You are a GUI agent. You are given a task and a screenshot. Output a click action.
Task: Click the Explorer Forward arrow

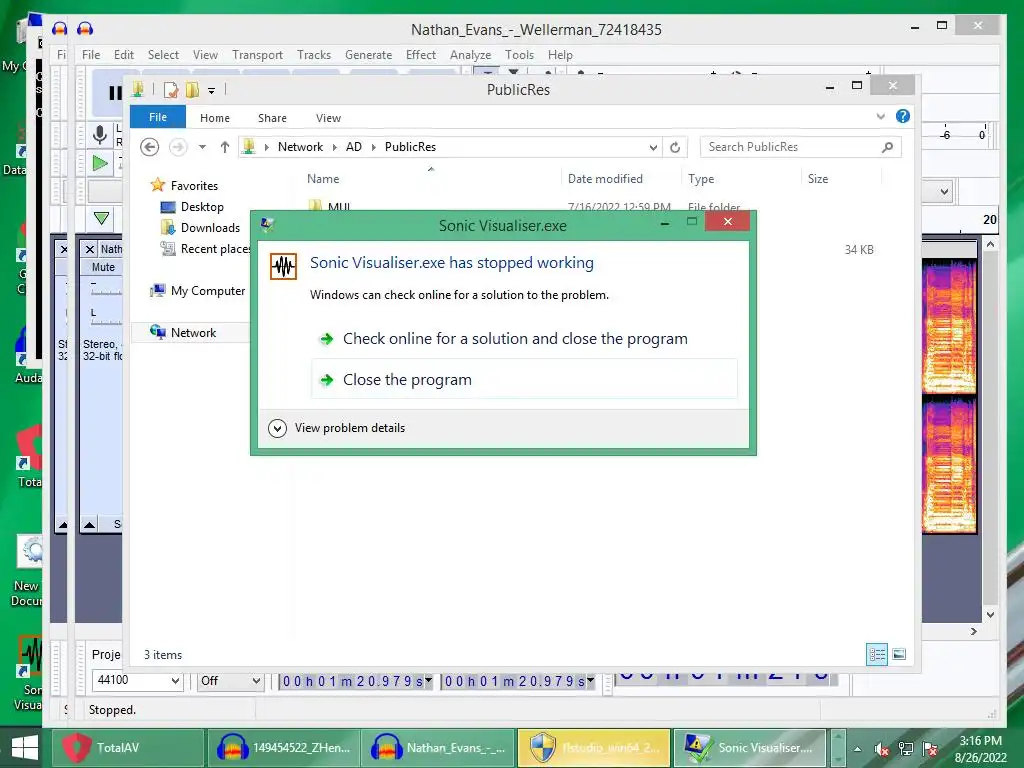click(178, 147)
